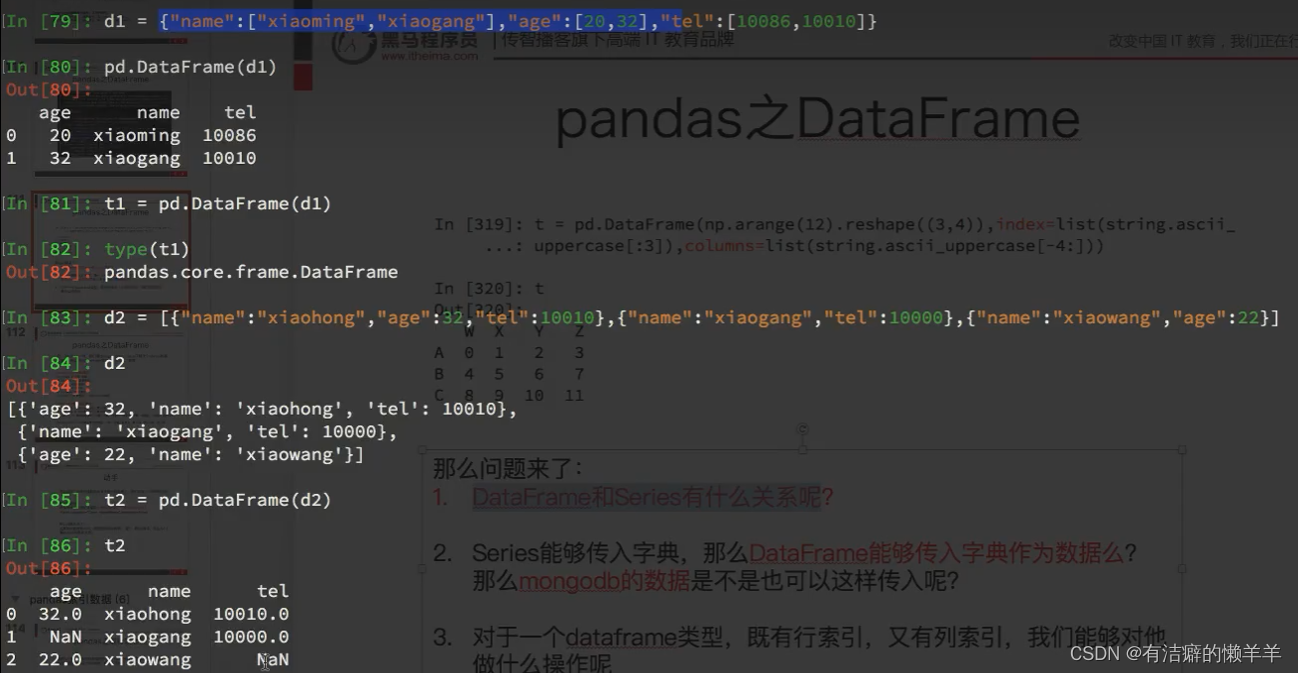Click question 1 'DataFrame和Series有什么关系呢?'
The height and width of the screenshot is (673, 1298).
click(x=653, y=497)
